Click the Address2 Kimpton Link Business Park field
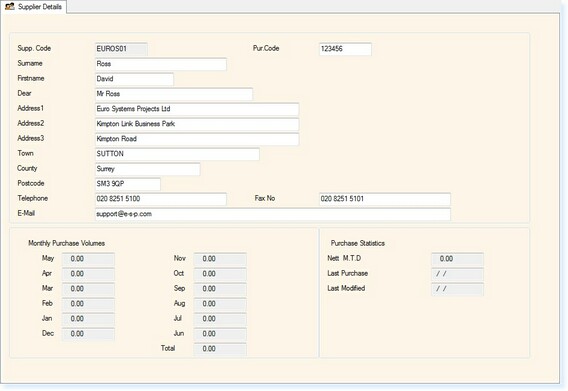This screenshot has height=391, width=568. pyautogui.click(x=197, y=124)
